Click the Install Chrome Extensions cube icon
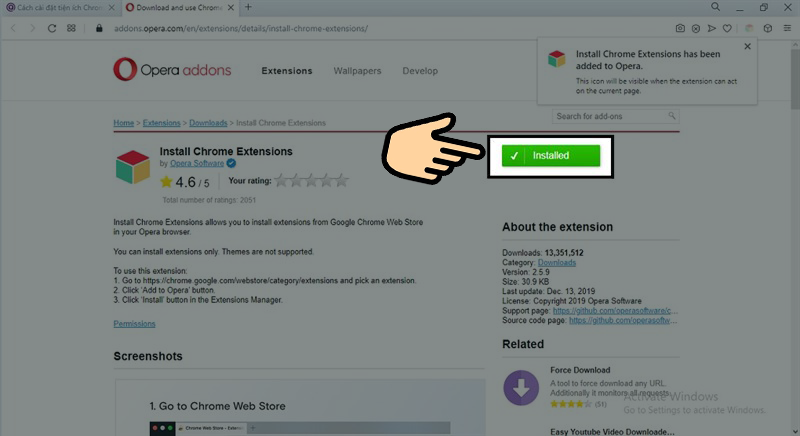 pyautogui.click(x=133, y=167)
